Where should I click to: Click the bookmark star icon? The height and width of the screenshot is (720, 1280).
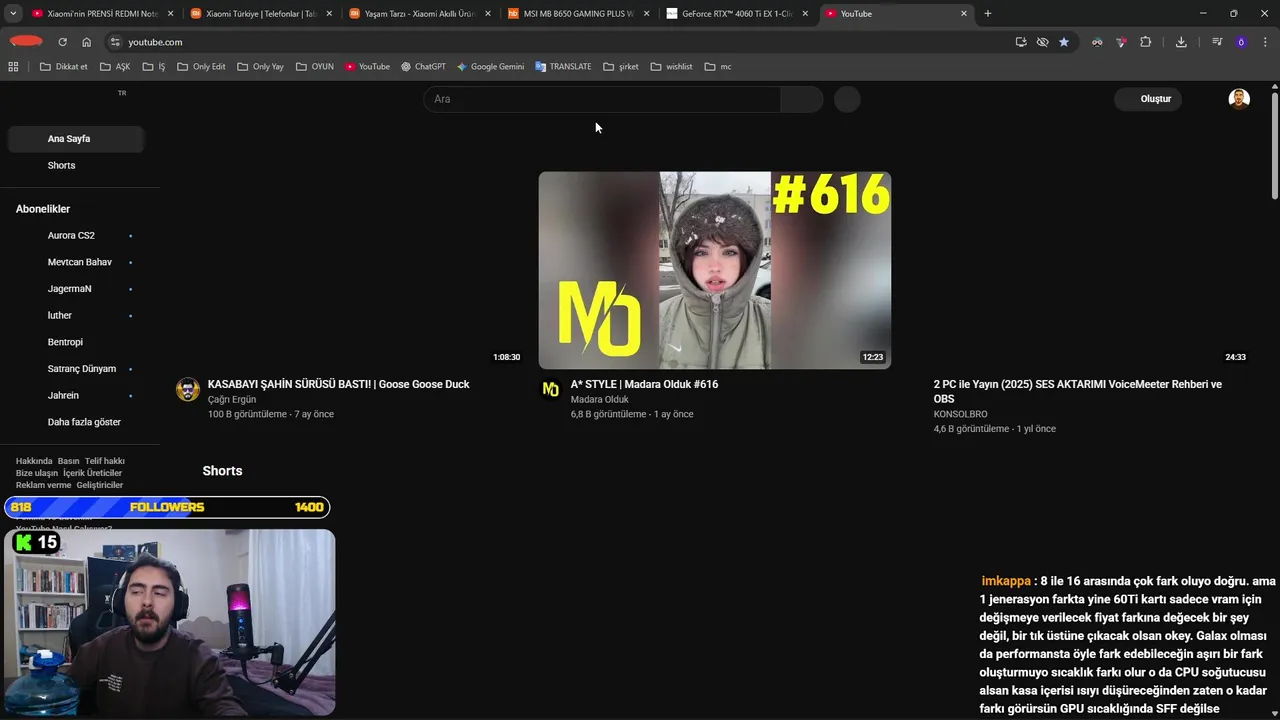click(x=1064, y=42)
